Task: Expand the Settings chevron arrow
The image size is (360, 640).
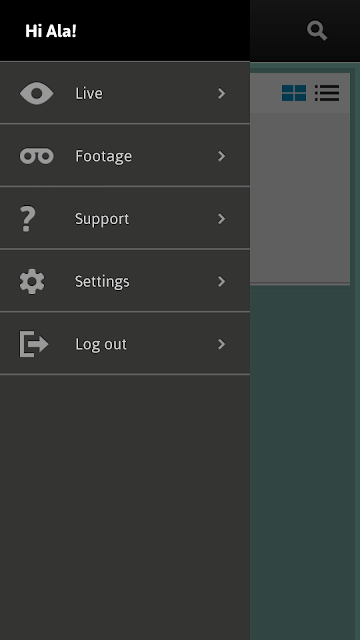Action: tap(222, 281)
